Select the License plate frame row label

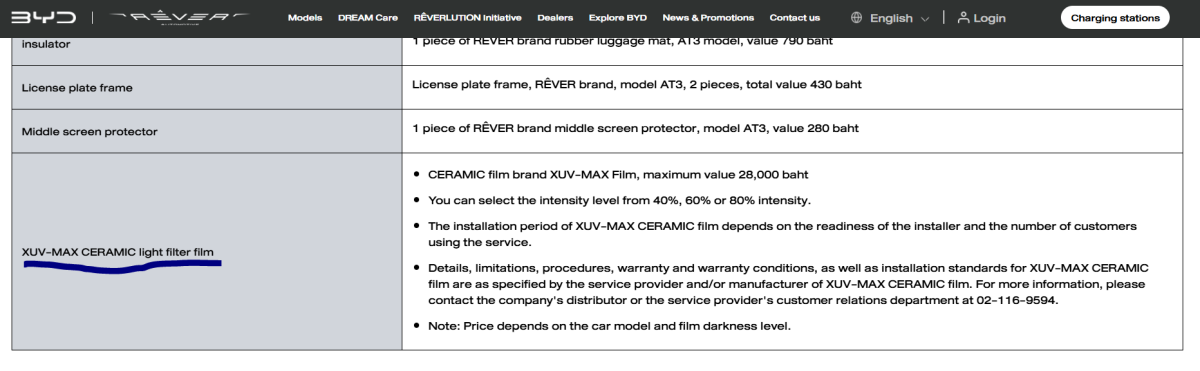(77, 88)
